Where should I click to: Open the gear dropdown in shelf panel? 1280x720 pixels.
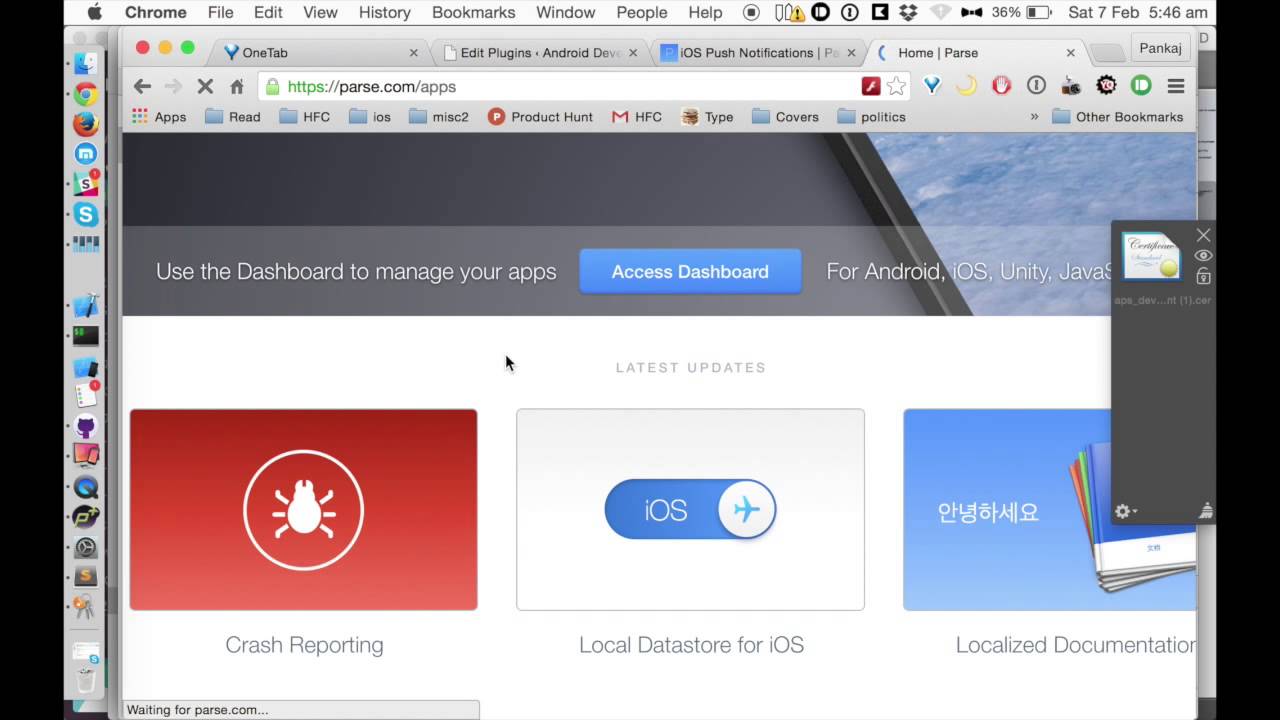pos(1125,511)
